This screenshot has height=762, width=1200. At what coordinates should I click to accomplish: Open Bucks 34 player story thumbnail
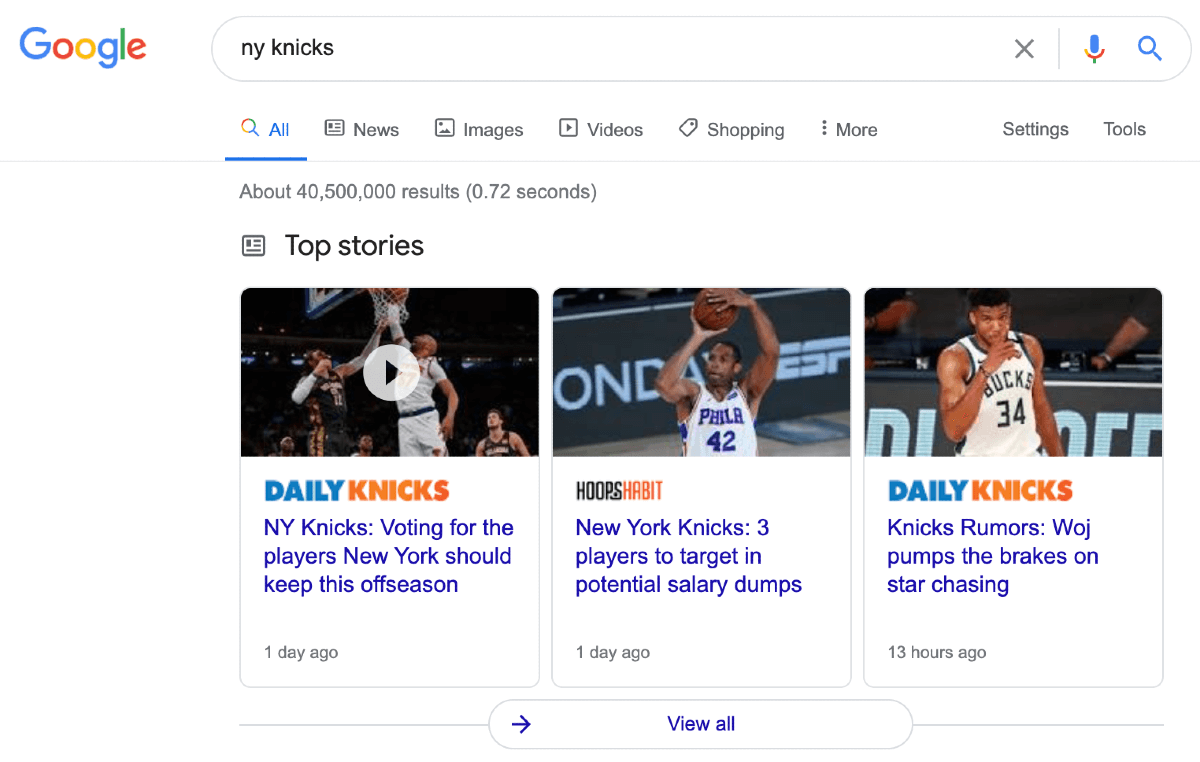click(x=1013, y=372)
